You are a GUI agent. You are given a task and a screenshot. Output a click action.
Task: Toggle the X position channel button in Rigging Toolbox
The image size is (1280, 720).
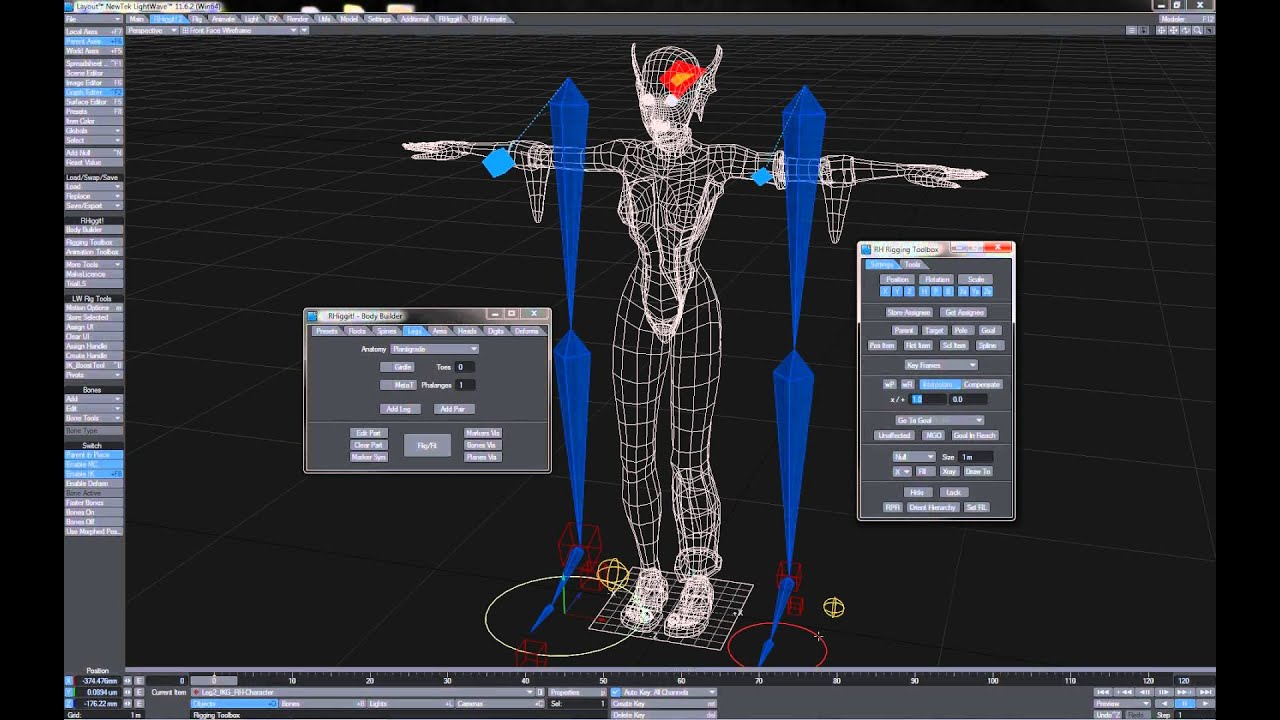coord(885,292)
